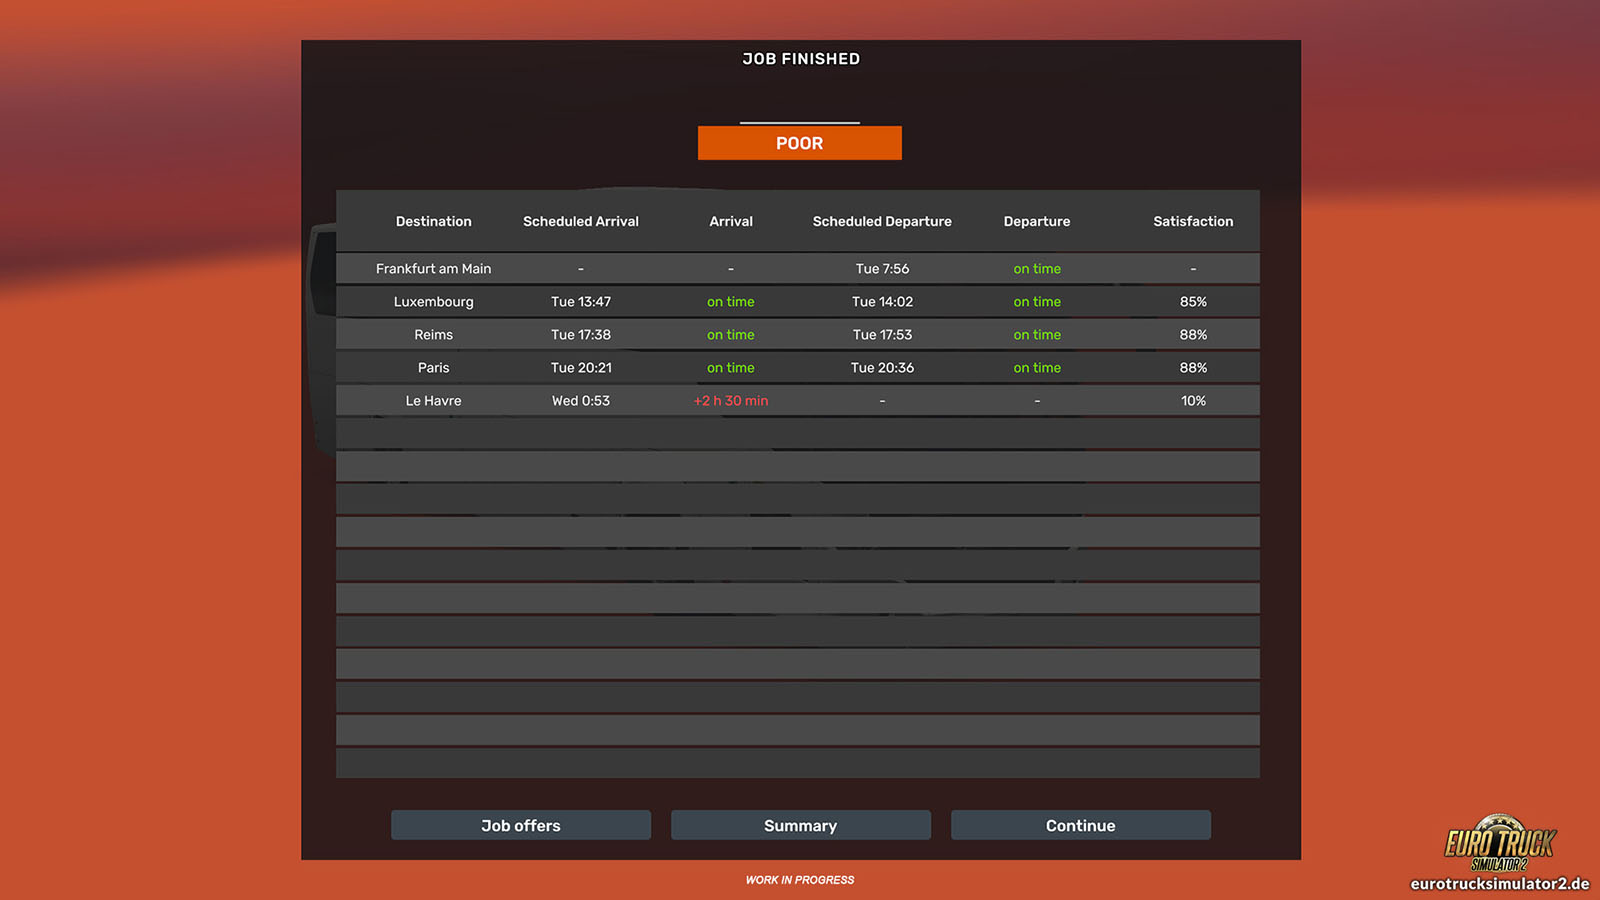Click the Job offers button
This screenshot has height=900, width=1600.
520,825
